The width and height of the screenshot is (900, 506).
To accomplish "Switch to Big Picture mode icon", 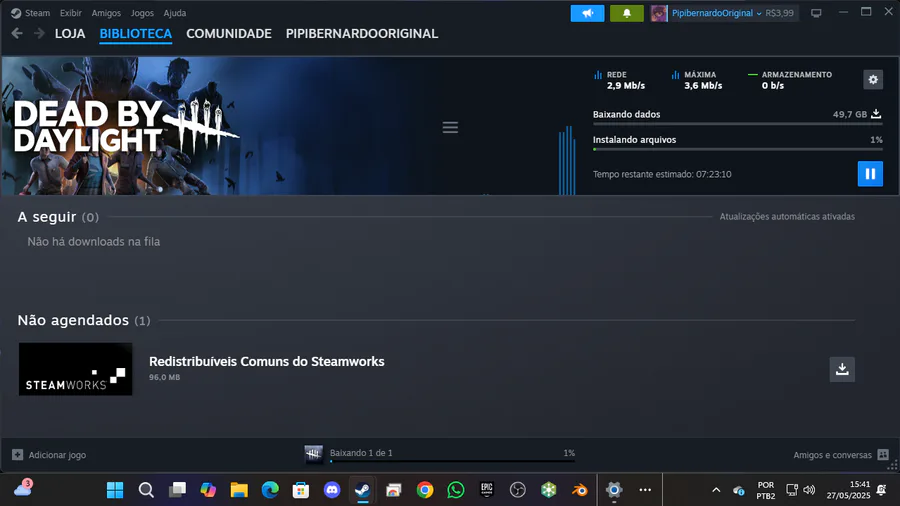I will coord(816,13).
